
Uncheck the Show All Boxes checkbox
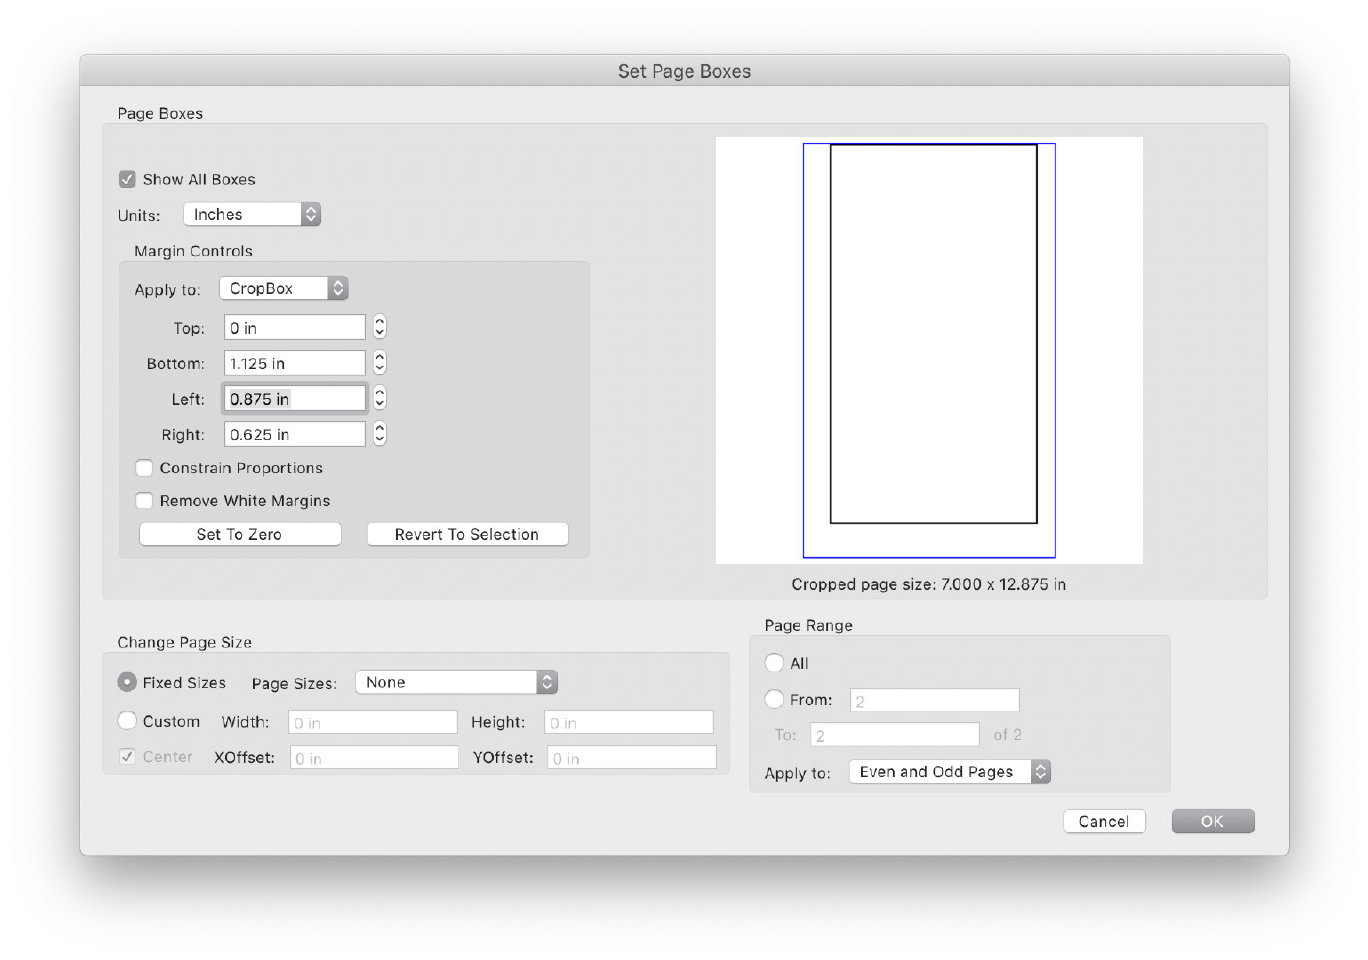[x=127, y=179]
